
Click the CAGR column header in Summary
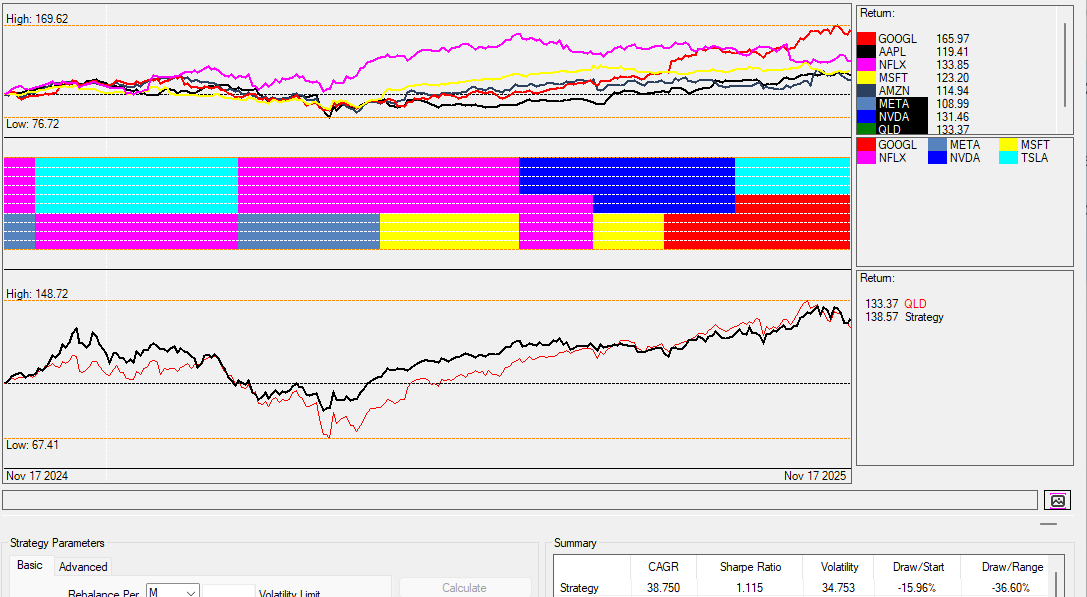(663, 567)
